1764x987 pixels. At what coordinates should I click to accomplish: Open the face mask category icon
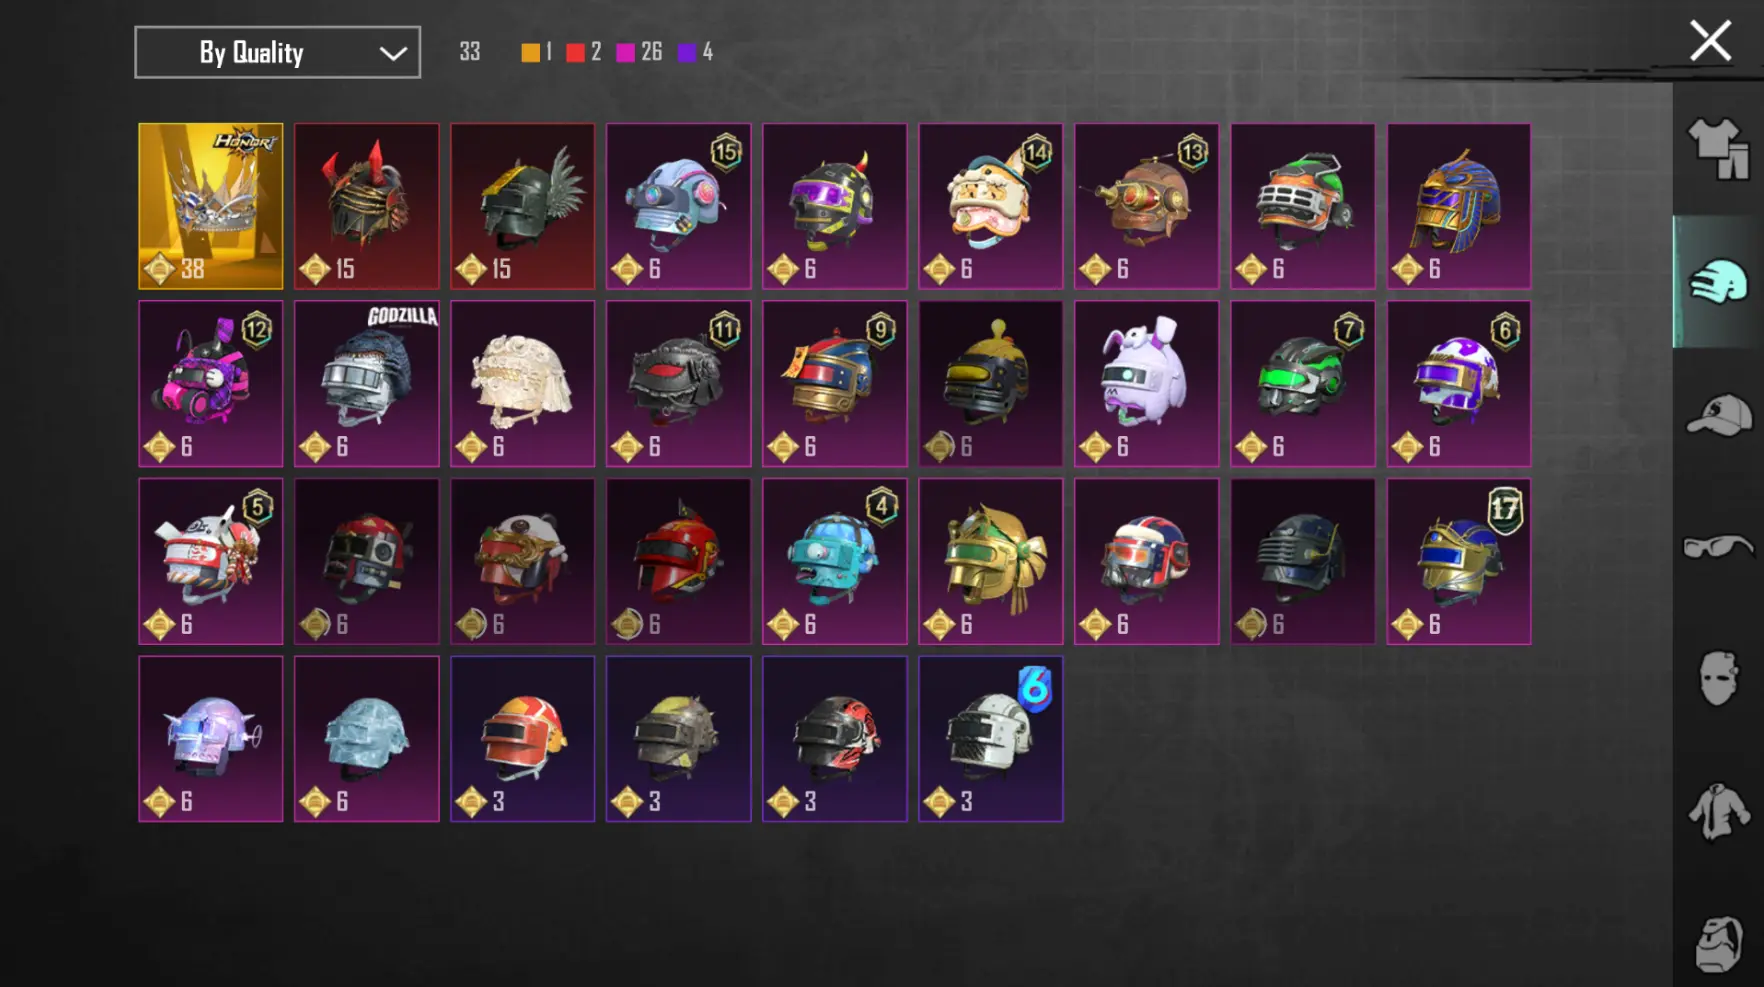click(1718, 678)
